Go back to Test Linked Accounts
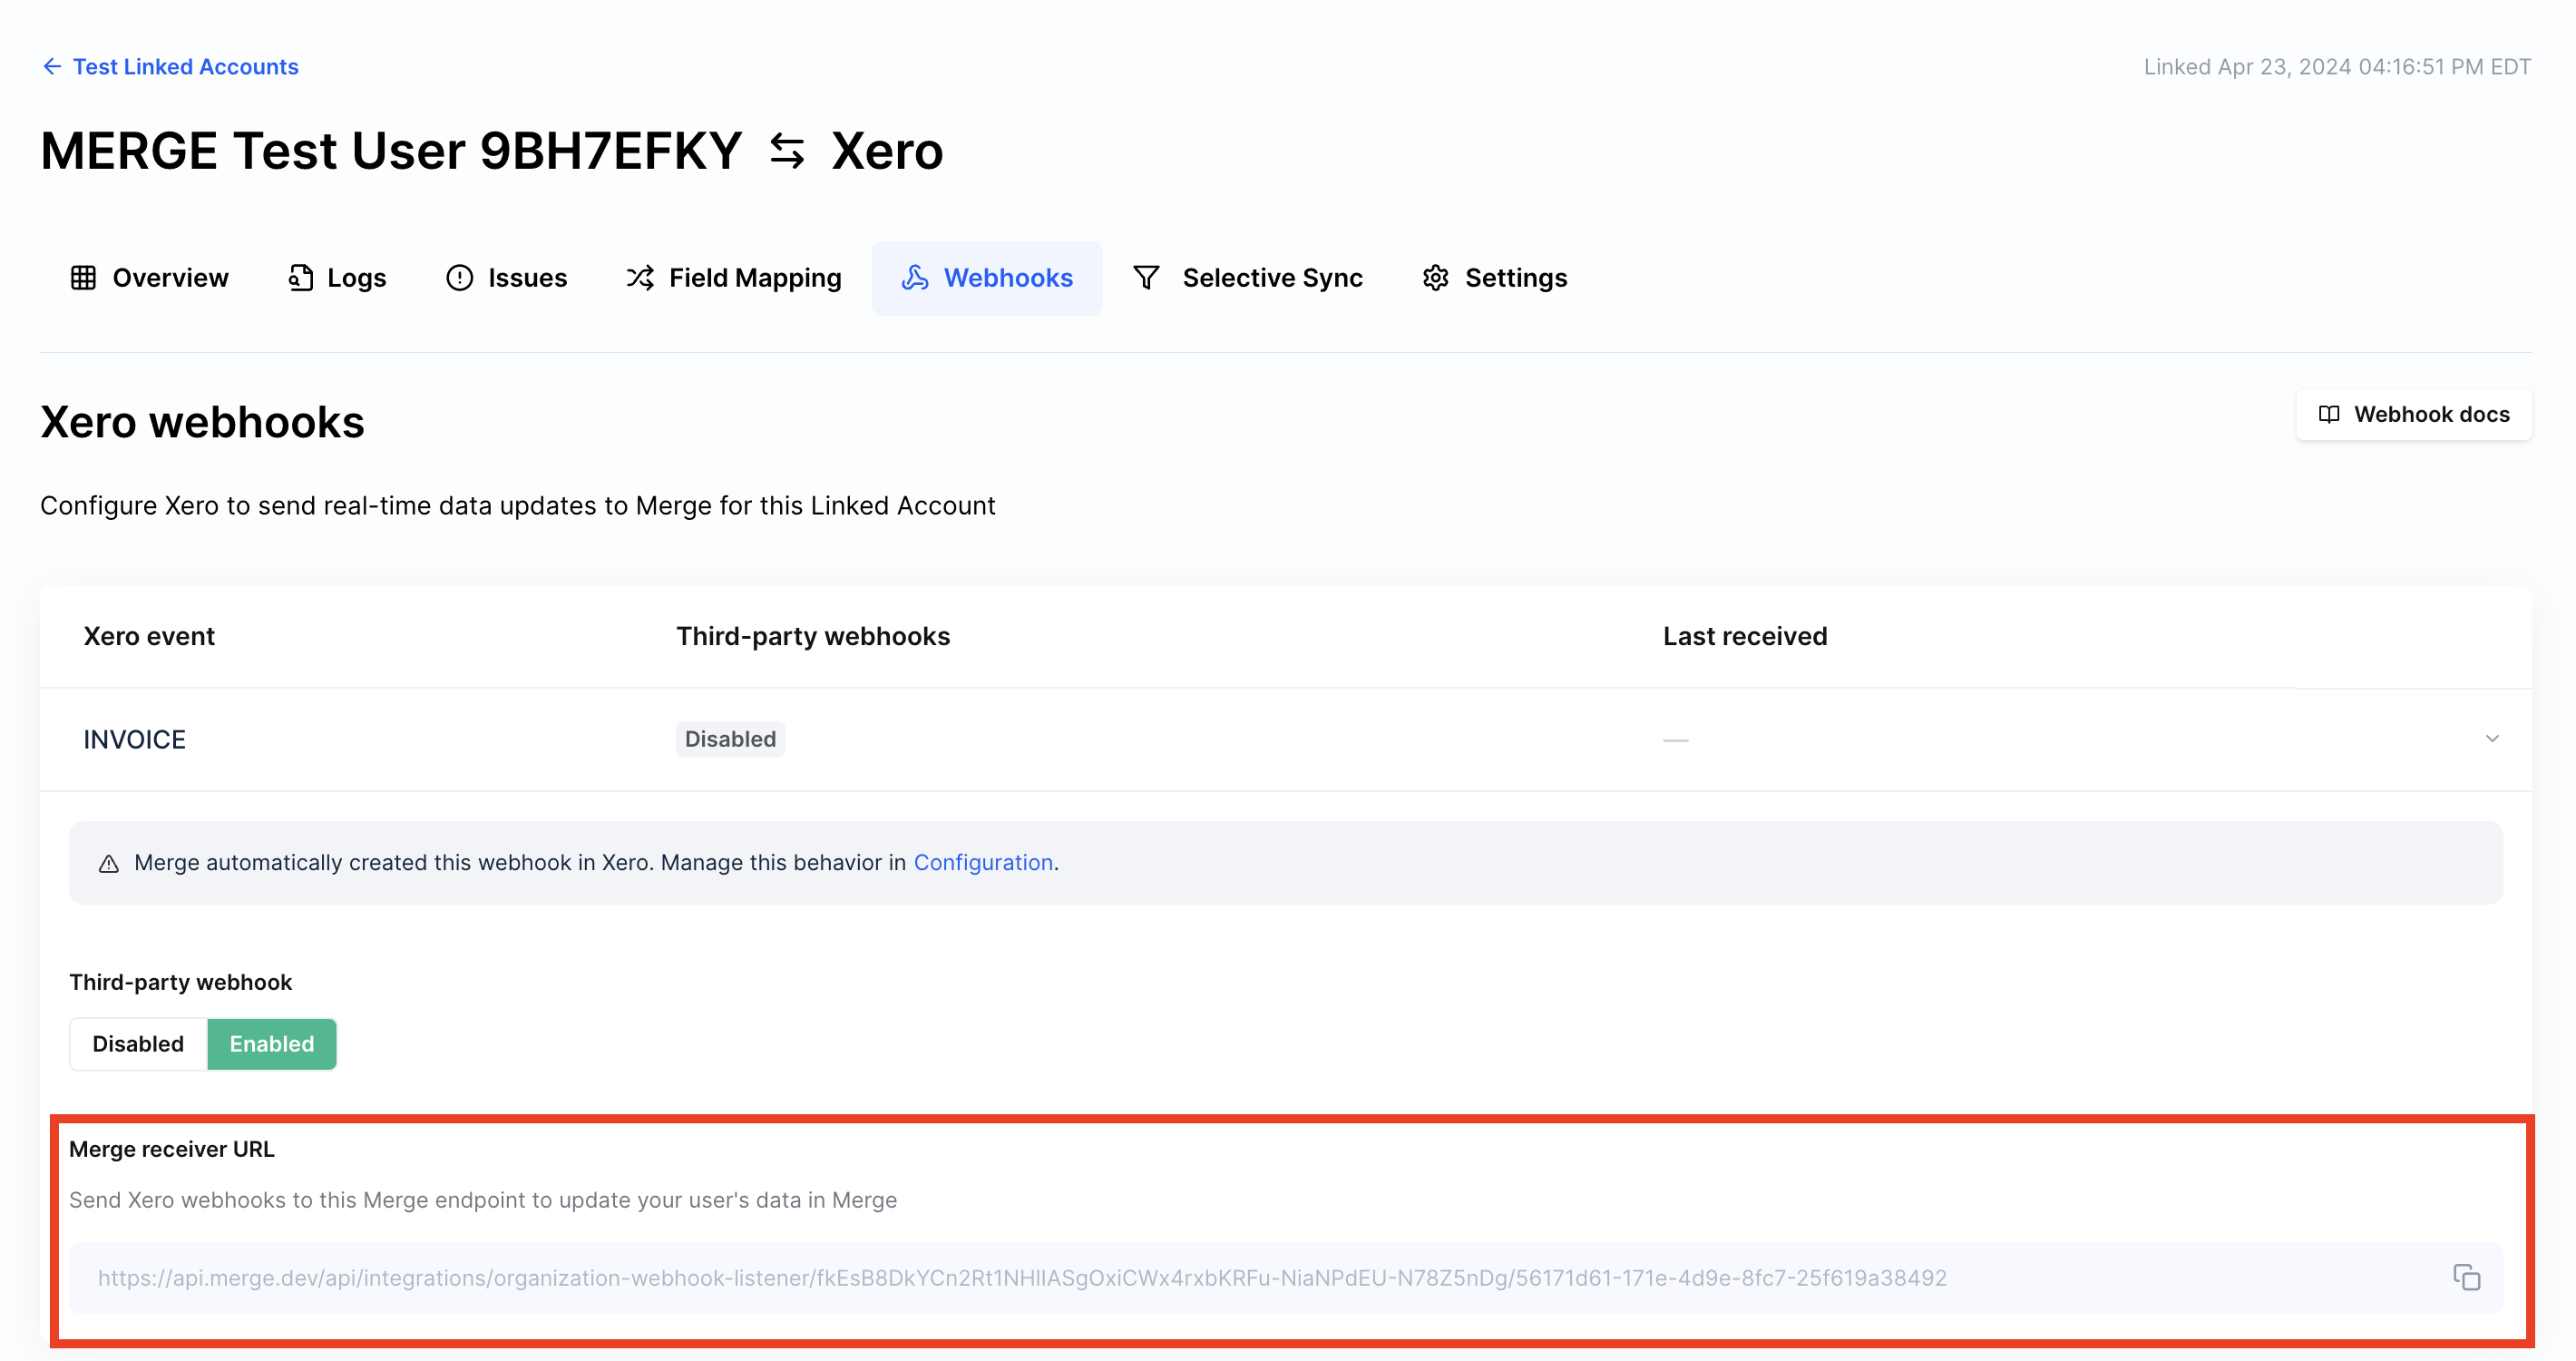This screenshot has width=2576, height=1361. coord(185,66)
